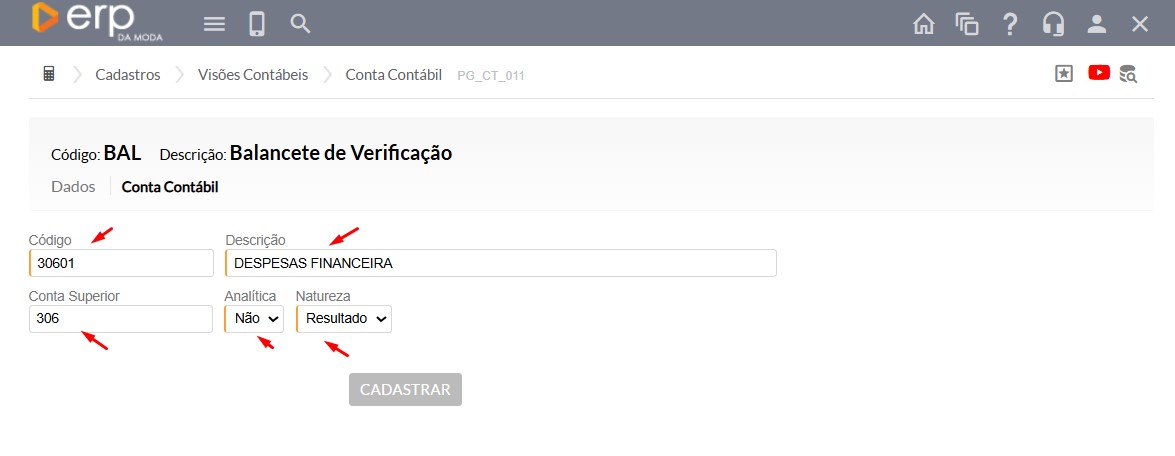Select the Conta Contábil tab
Image resolution: width=1175 pixels, height=456 pixels.
coord(170,187)
